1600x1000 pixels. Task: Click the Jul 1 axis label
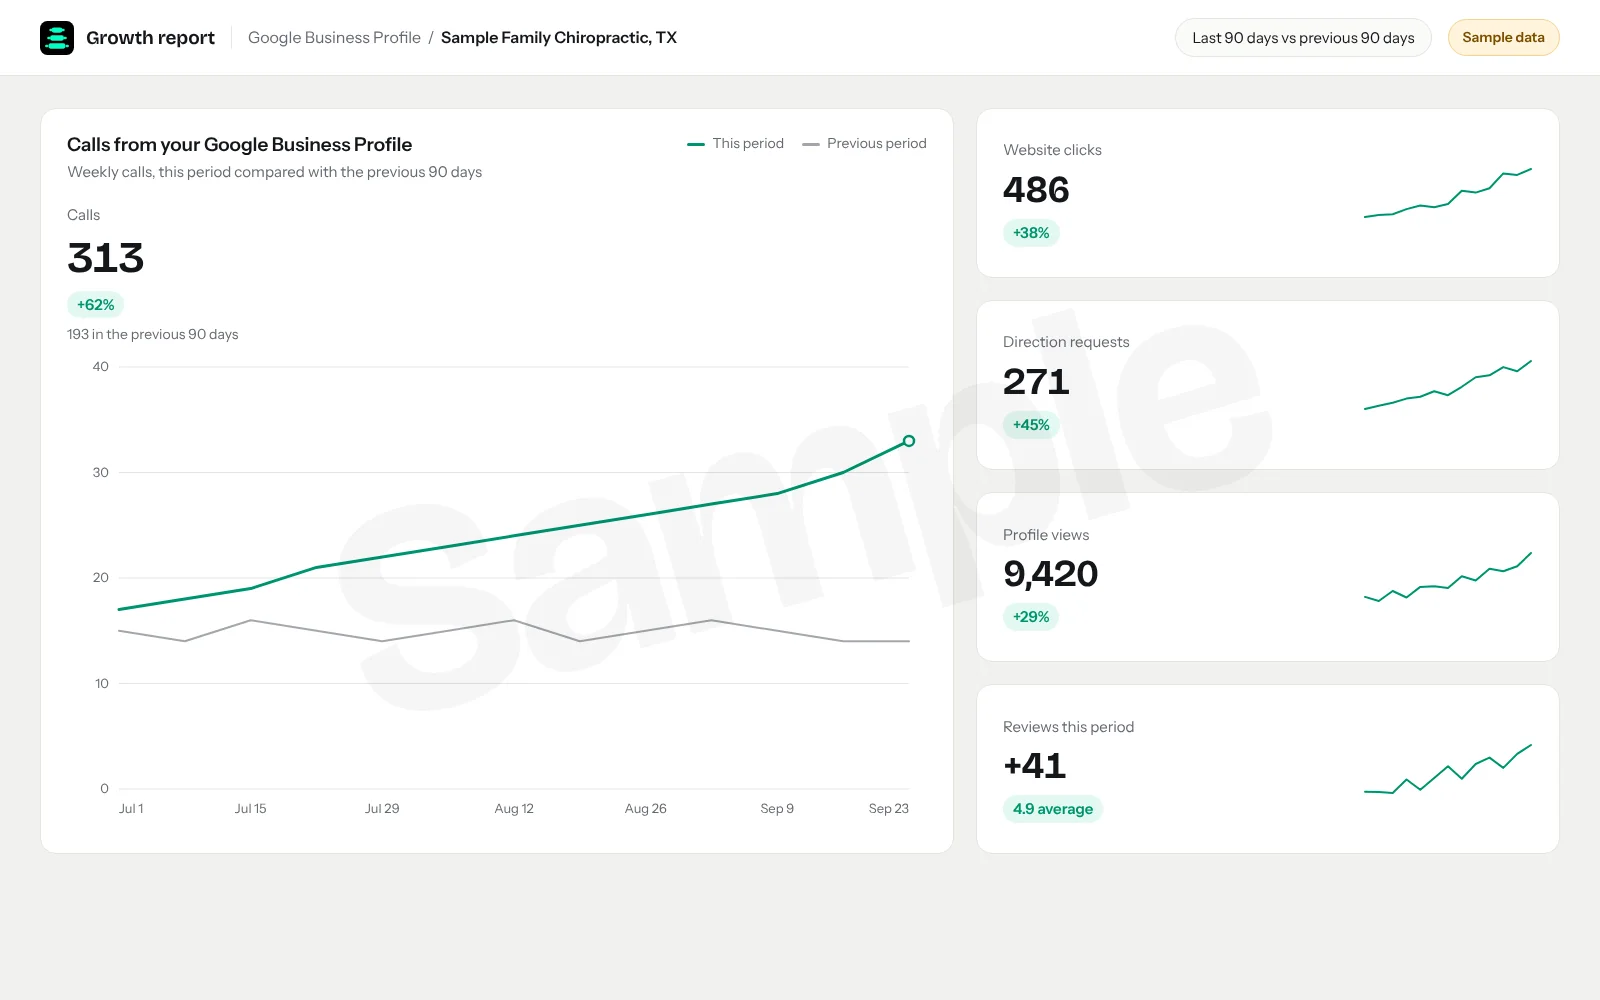tap(131, 809)
